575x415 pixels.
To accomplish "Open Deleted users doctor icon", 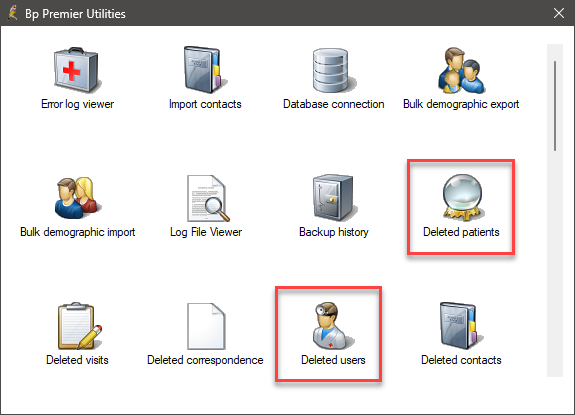I will (x=332, y=326).
